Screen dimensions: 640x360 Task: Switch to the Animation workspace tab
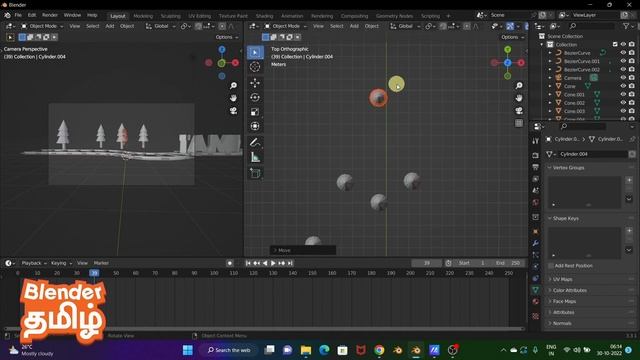[x=292, y=16]
